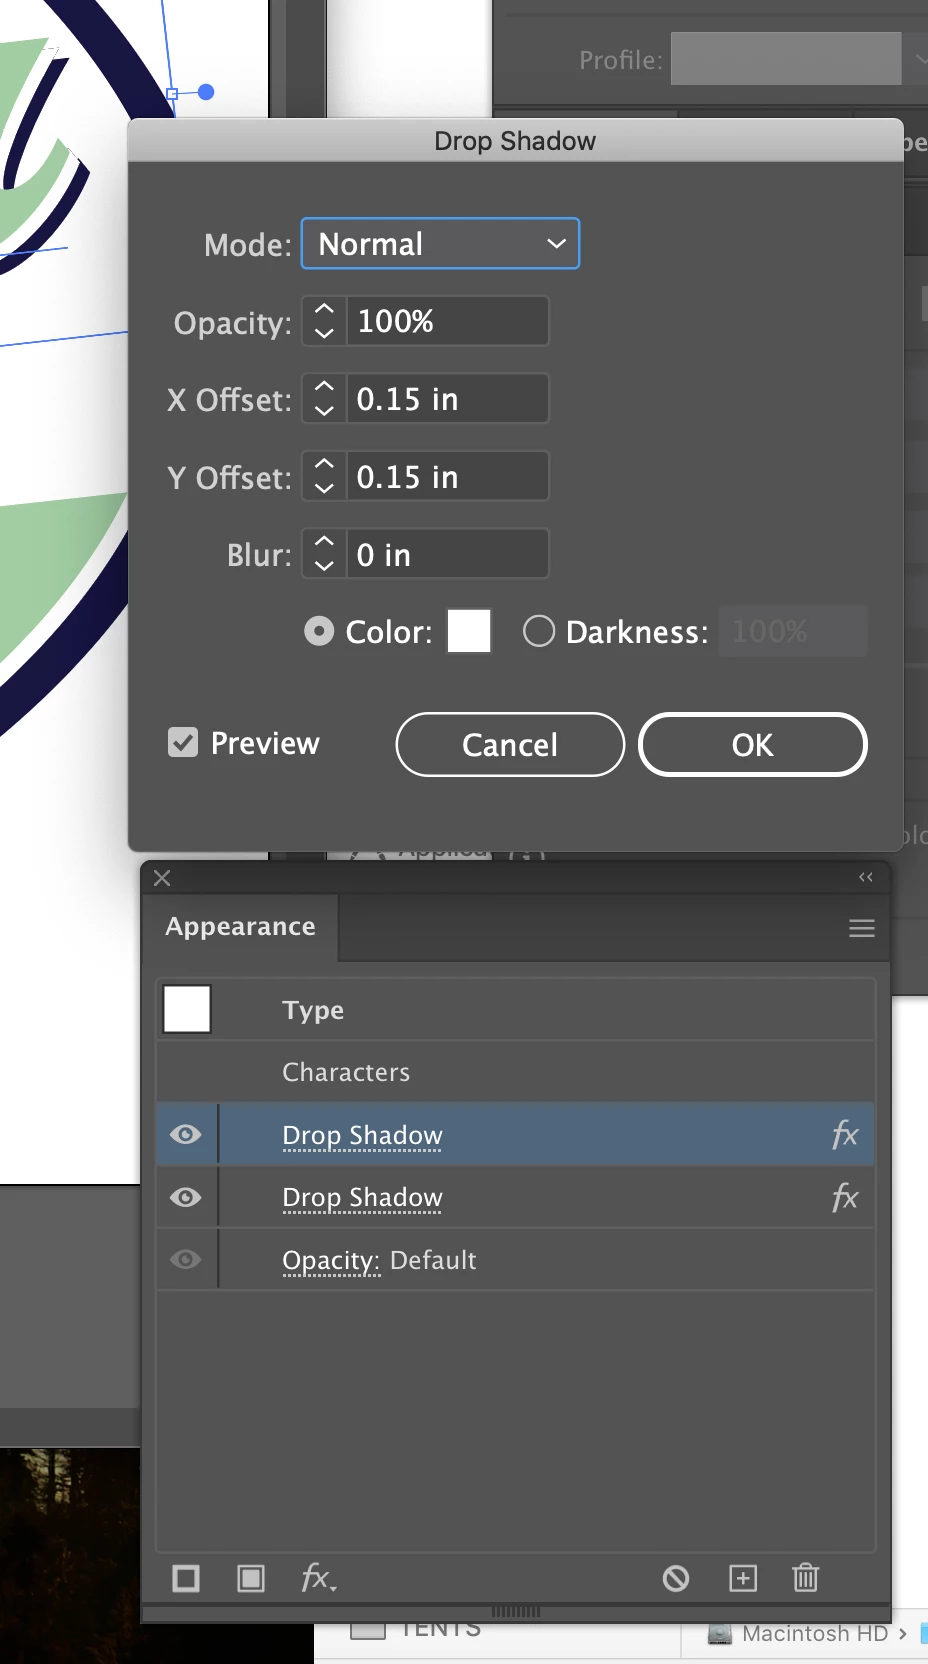Viewport: 928px width, 1664px height.
Task: Select the Darkness radio button
Action: 539,631
